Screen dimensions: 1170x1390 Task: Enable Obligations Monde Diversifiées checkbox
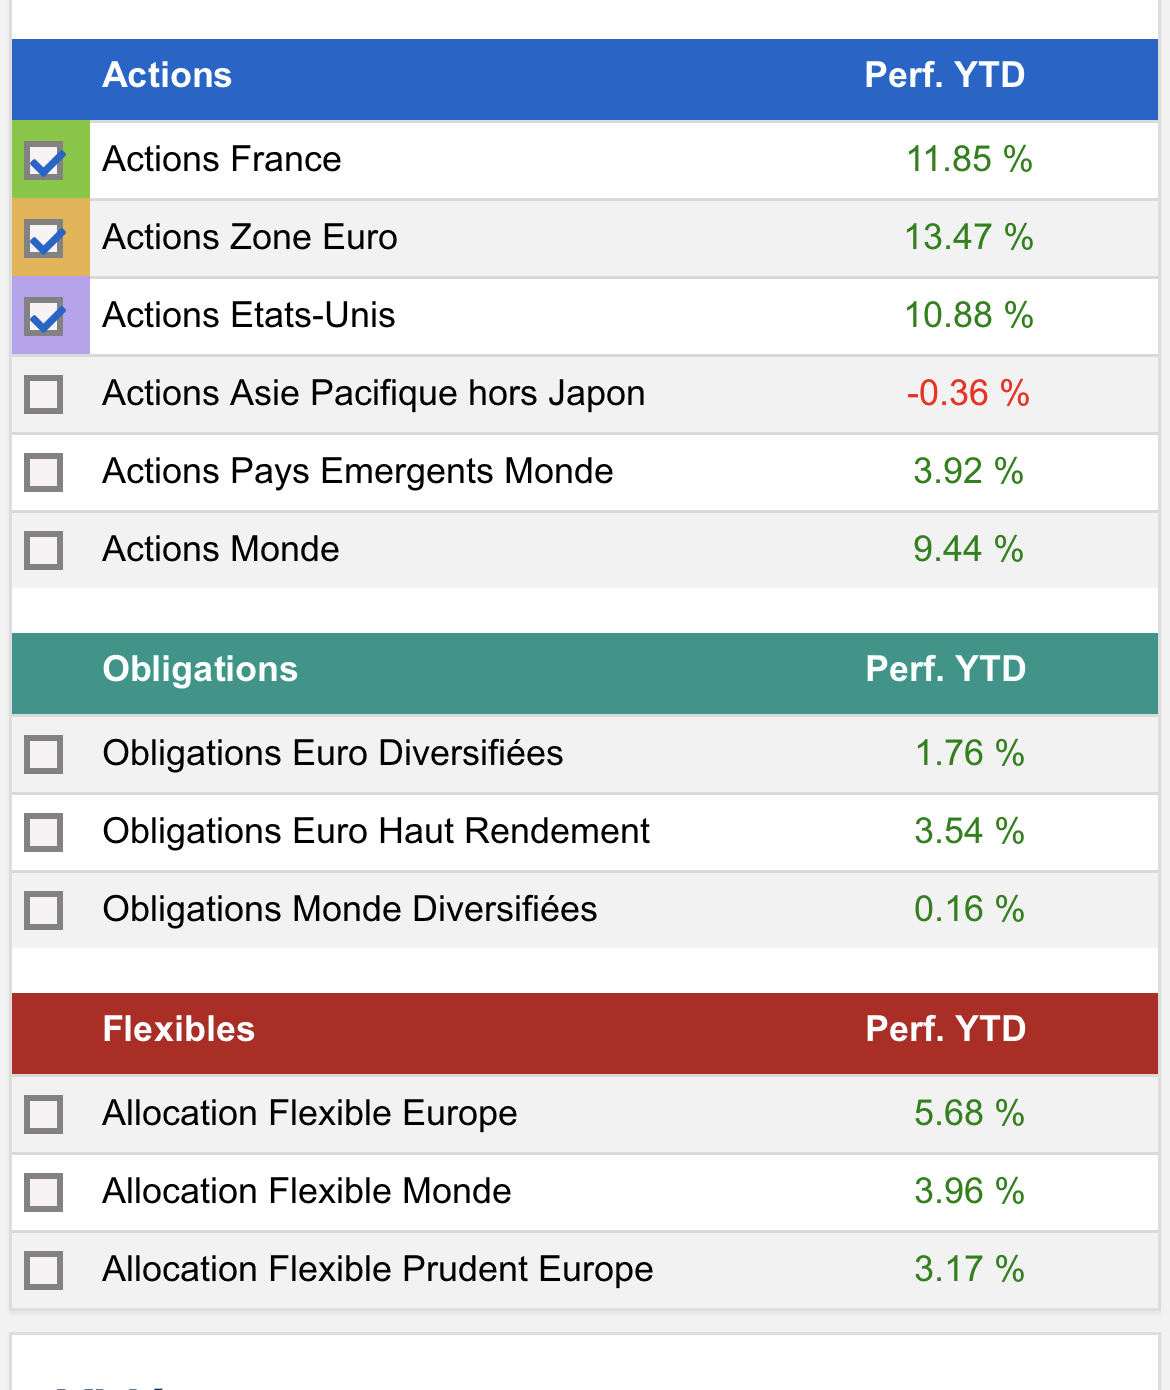[x=44, y=910]
